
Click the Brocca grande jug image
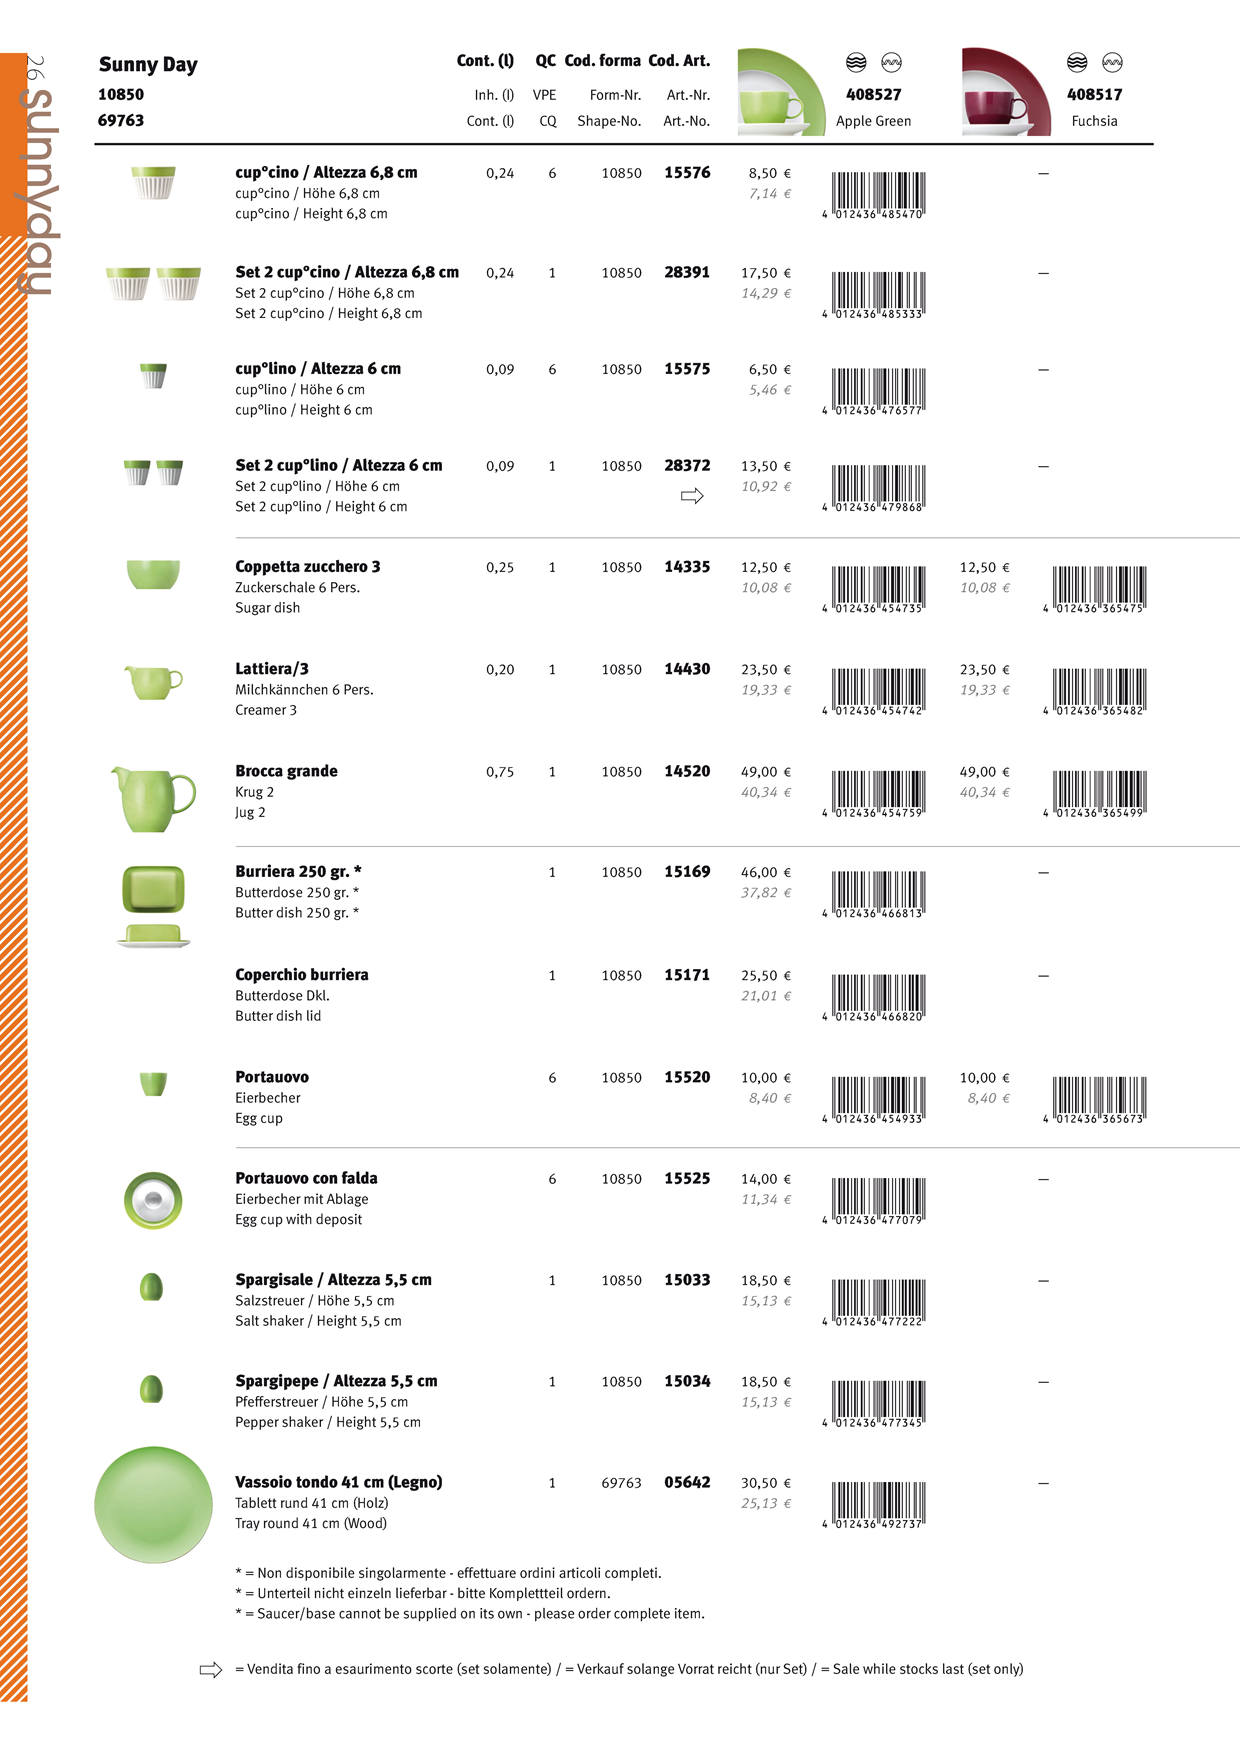pos(154,798)
